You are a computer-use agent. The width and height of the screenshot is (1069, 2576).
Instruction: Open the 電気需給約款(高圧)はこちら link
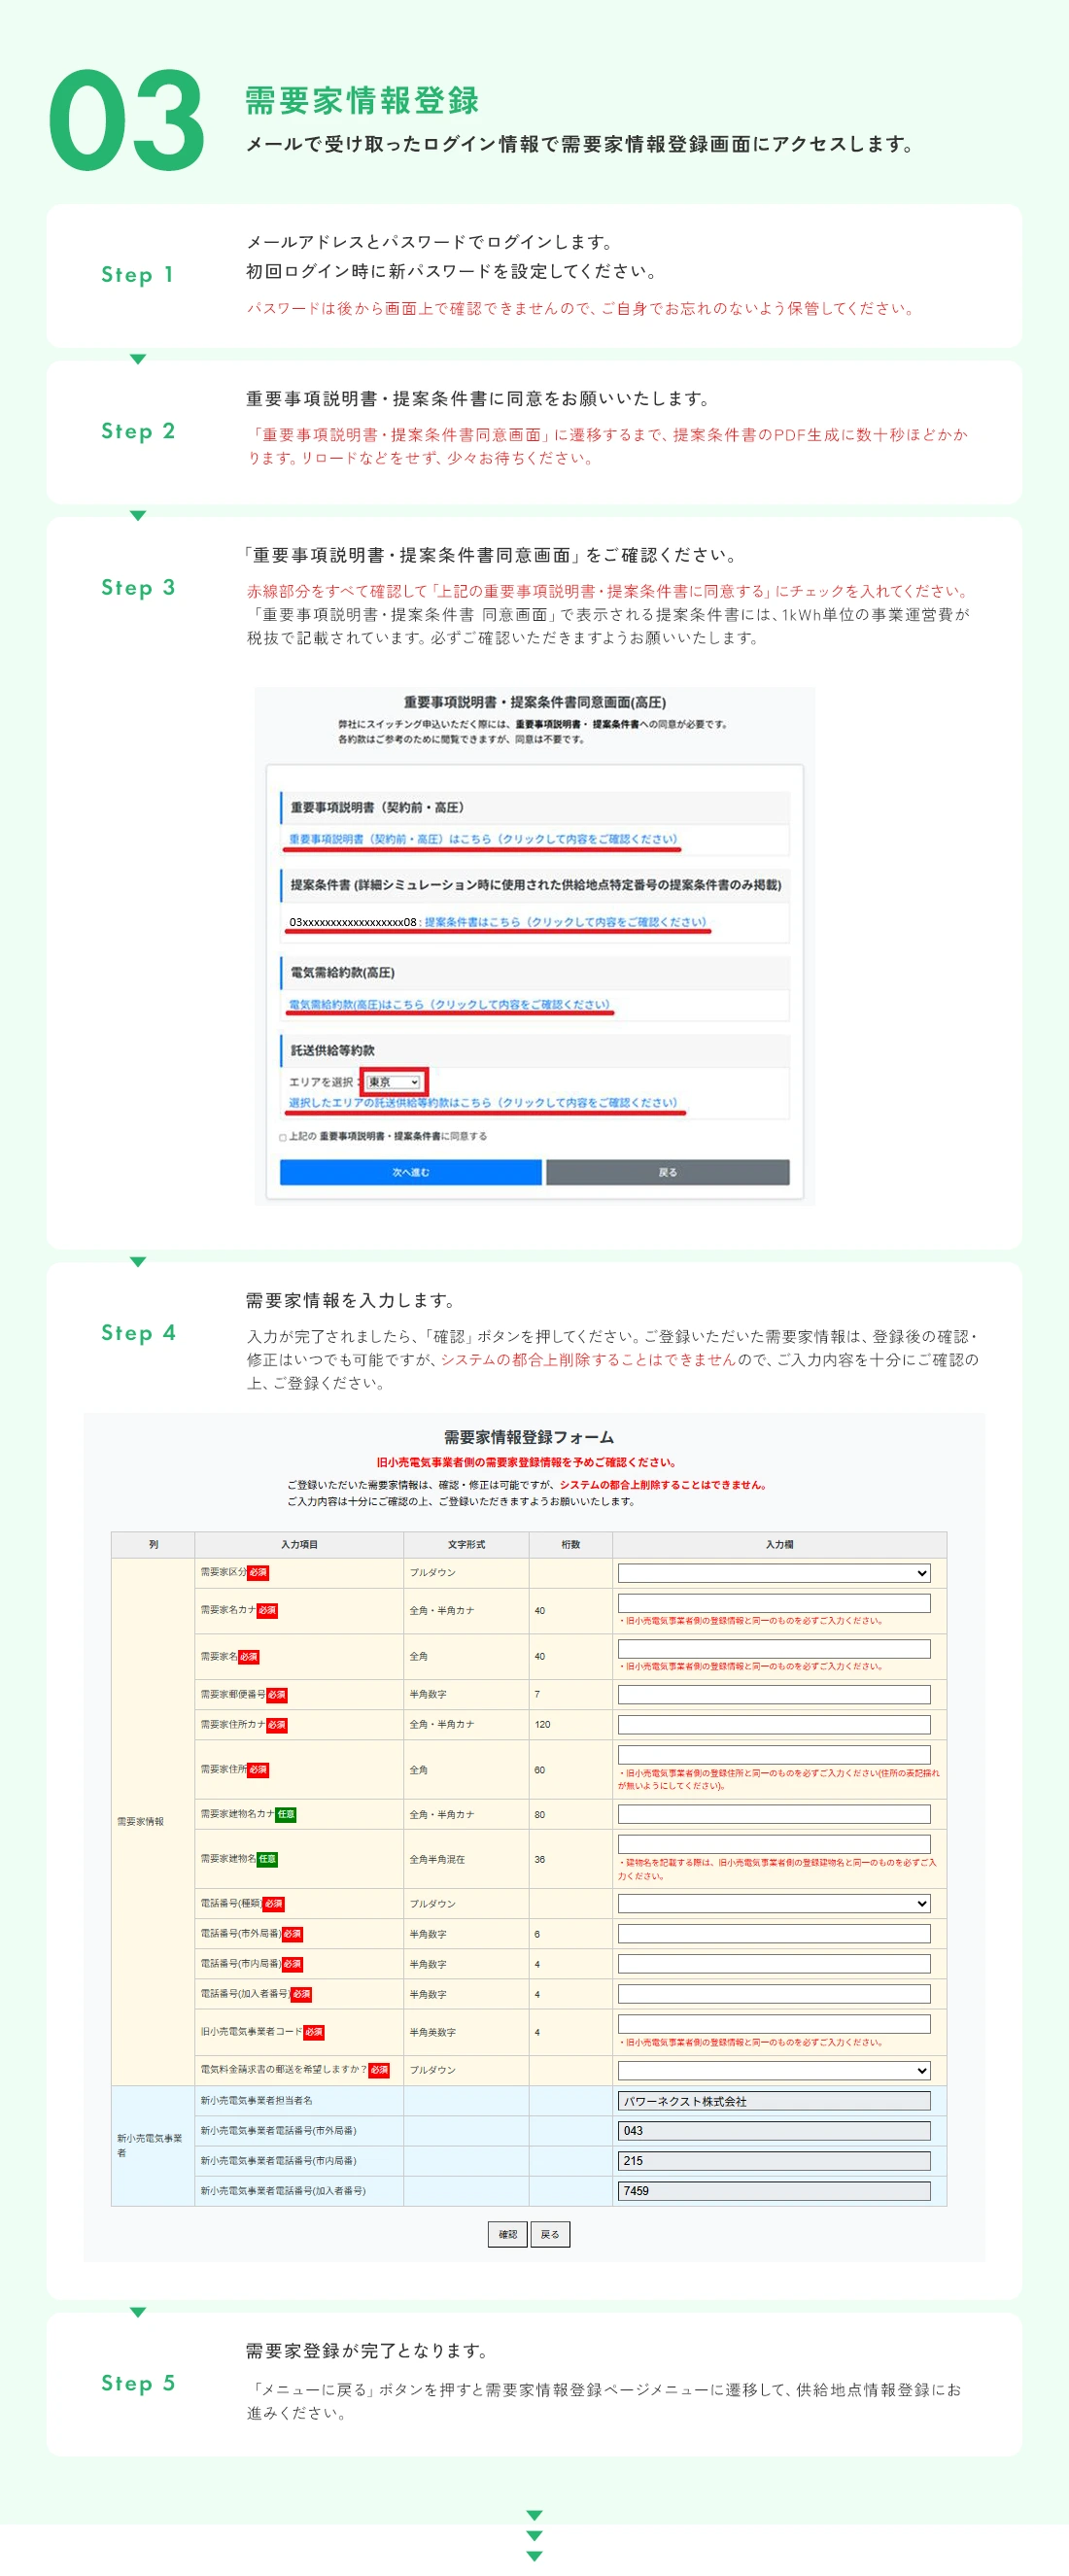pos(449,1004)
